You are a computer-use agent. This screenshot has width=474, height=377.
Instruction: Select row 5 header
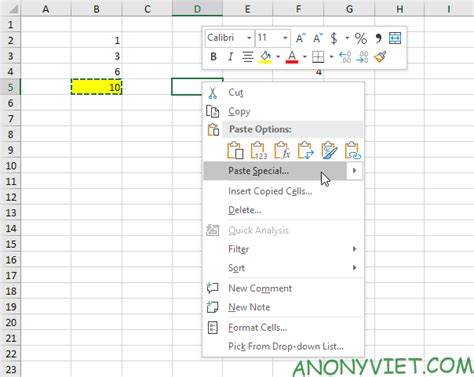tap(10, 87)
